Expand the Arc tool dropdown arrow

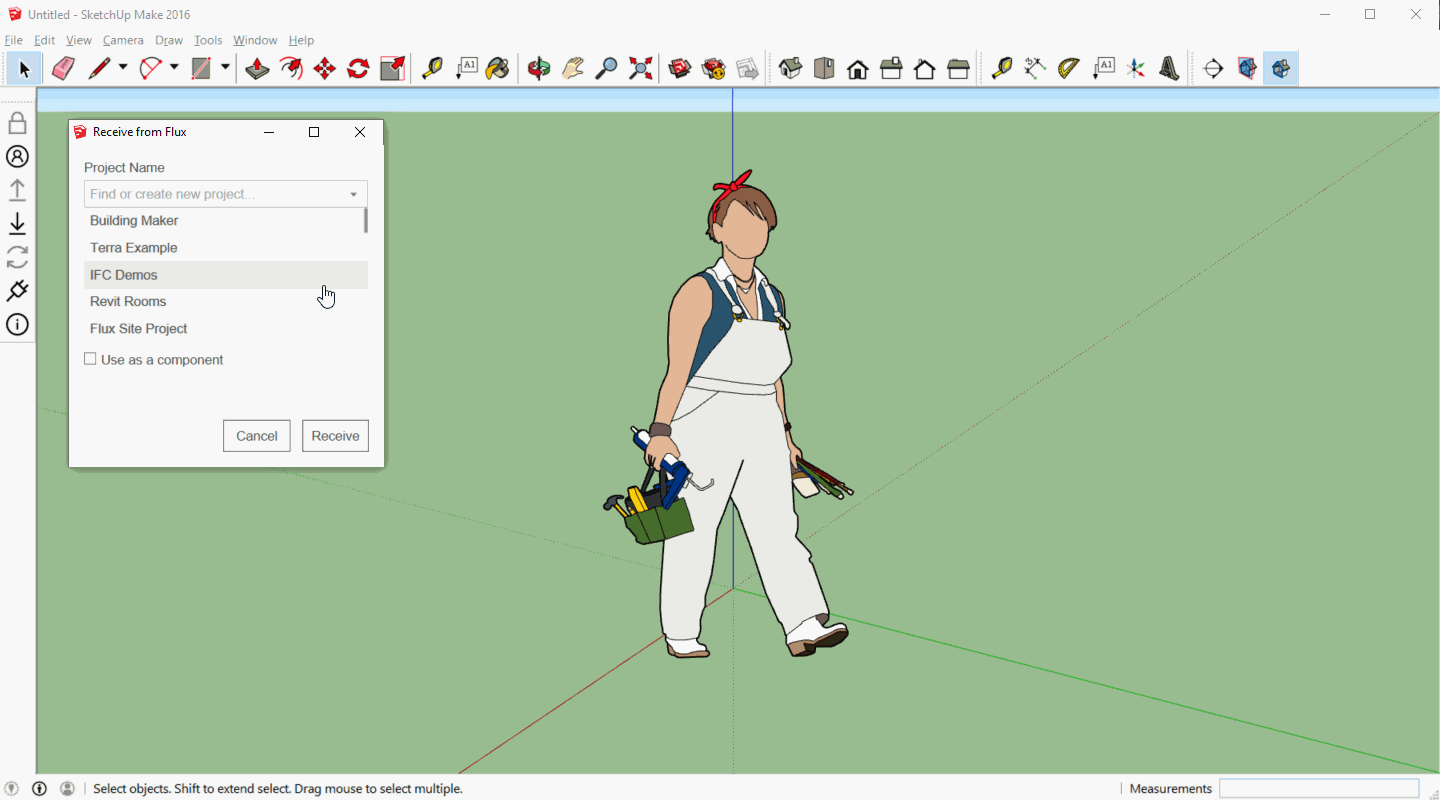(x=174, y=68)
